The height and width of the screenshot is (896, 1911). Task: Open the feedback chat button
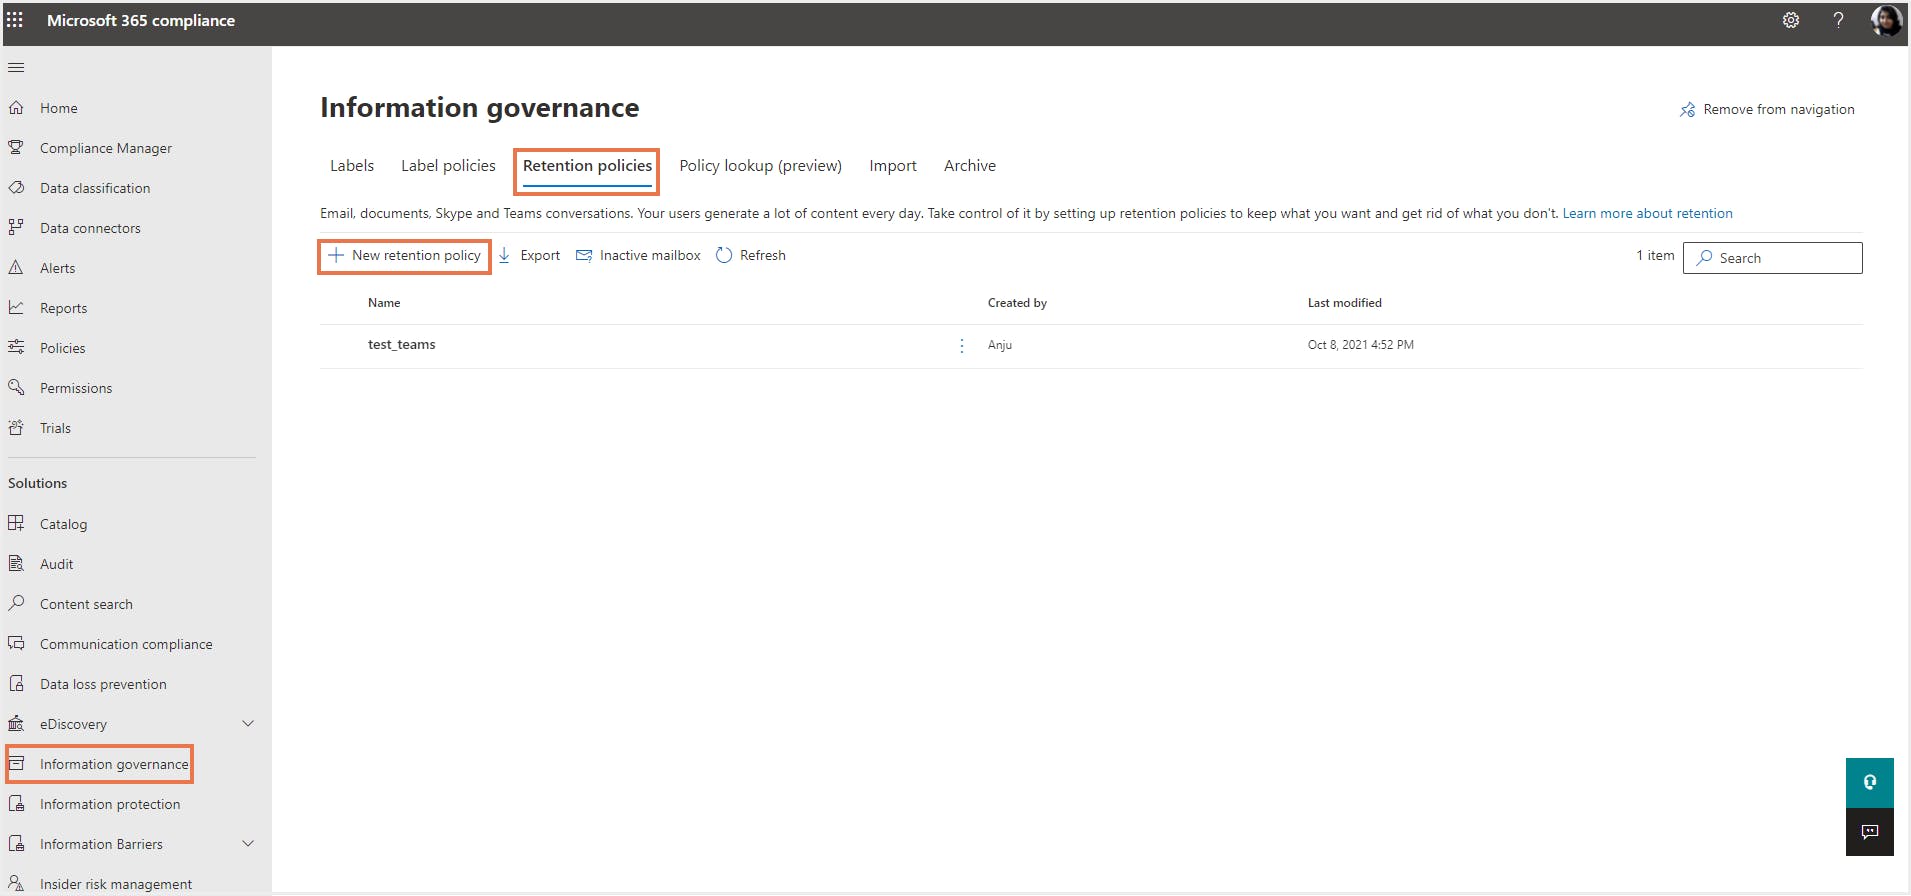pos(1870,832)
